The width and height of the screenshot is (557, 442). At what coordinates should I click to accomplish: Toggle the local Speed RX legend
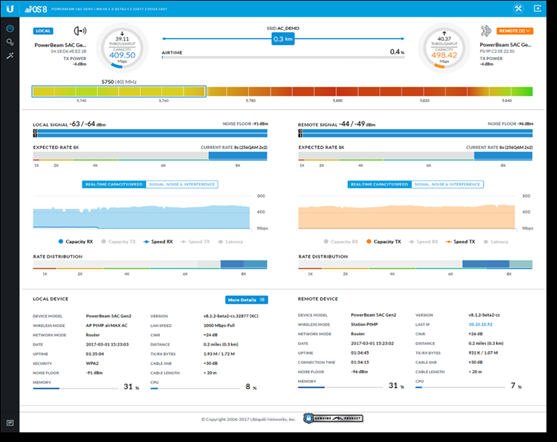tap(158, 242)
